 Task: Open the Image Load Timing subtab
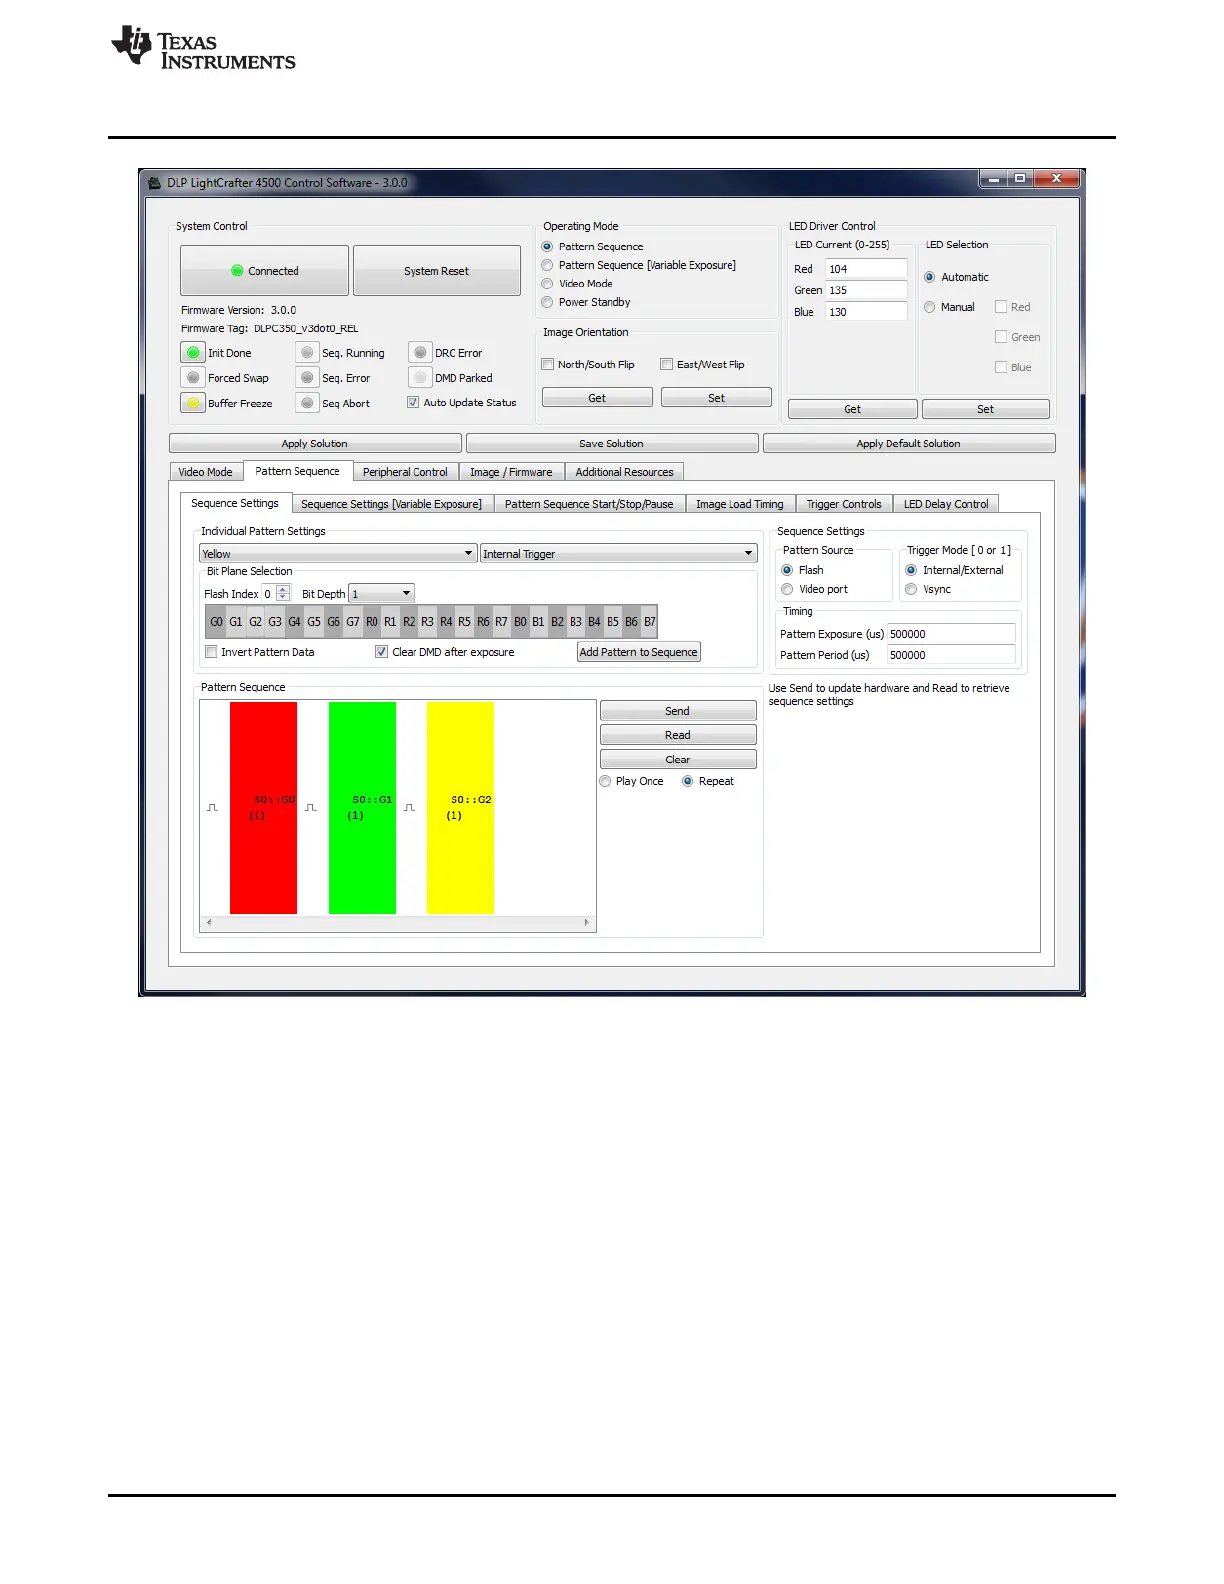tap(740, 504)
